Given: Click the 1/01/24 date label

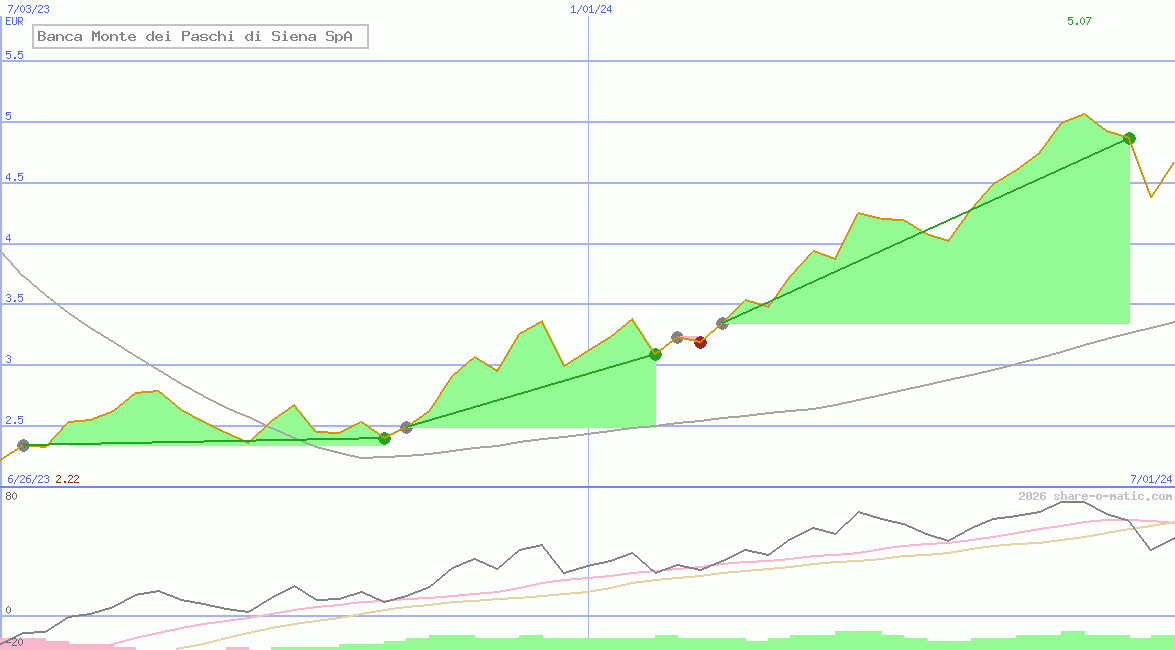Looking at the screenshot, I should [x=591, y=9].
